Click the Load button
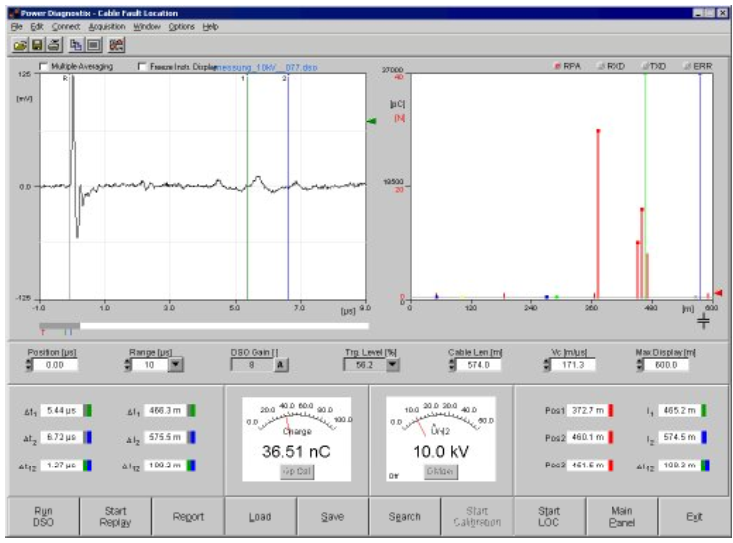The height and width of the screenshot is (543, 733). 260,516
